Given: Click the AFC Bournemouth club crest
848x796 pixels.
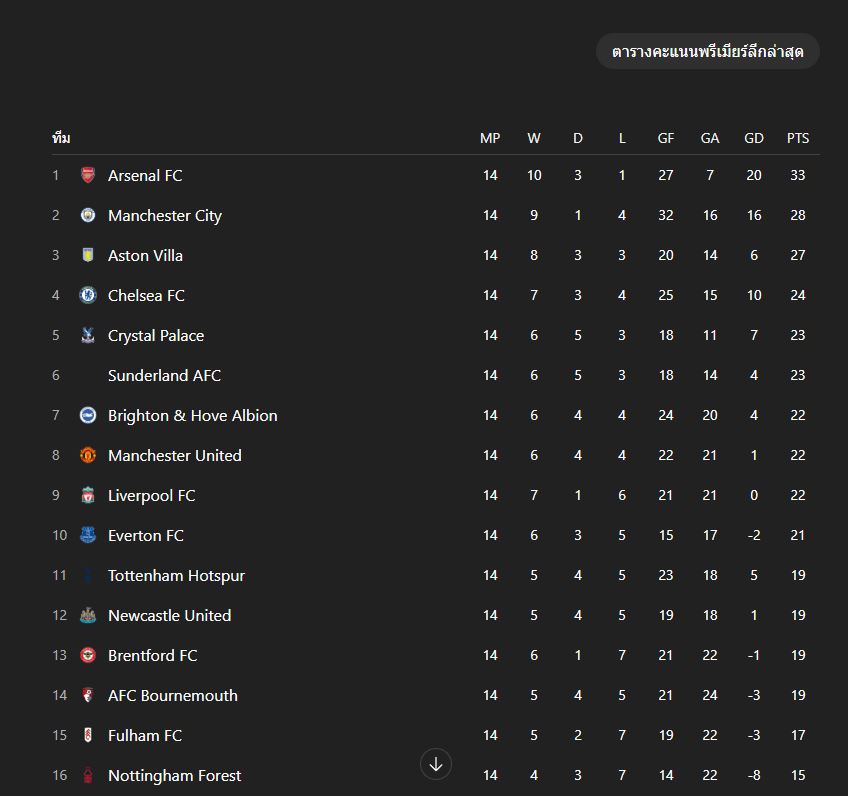Looking at the screenshot, I should (88, 695).
